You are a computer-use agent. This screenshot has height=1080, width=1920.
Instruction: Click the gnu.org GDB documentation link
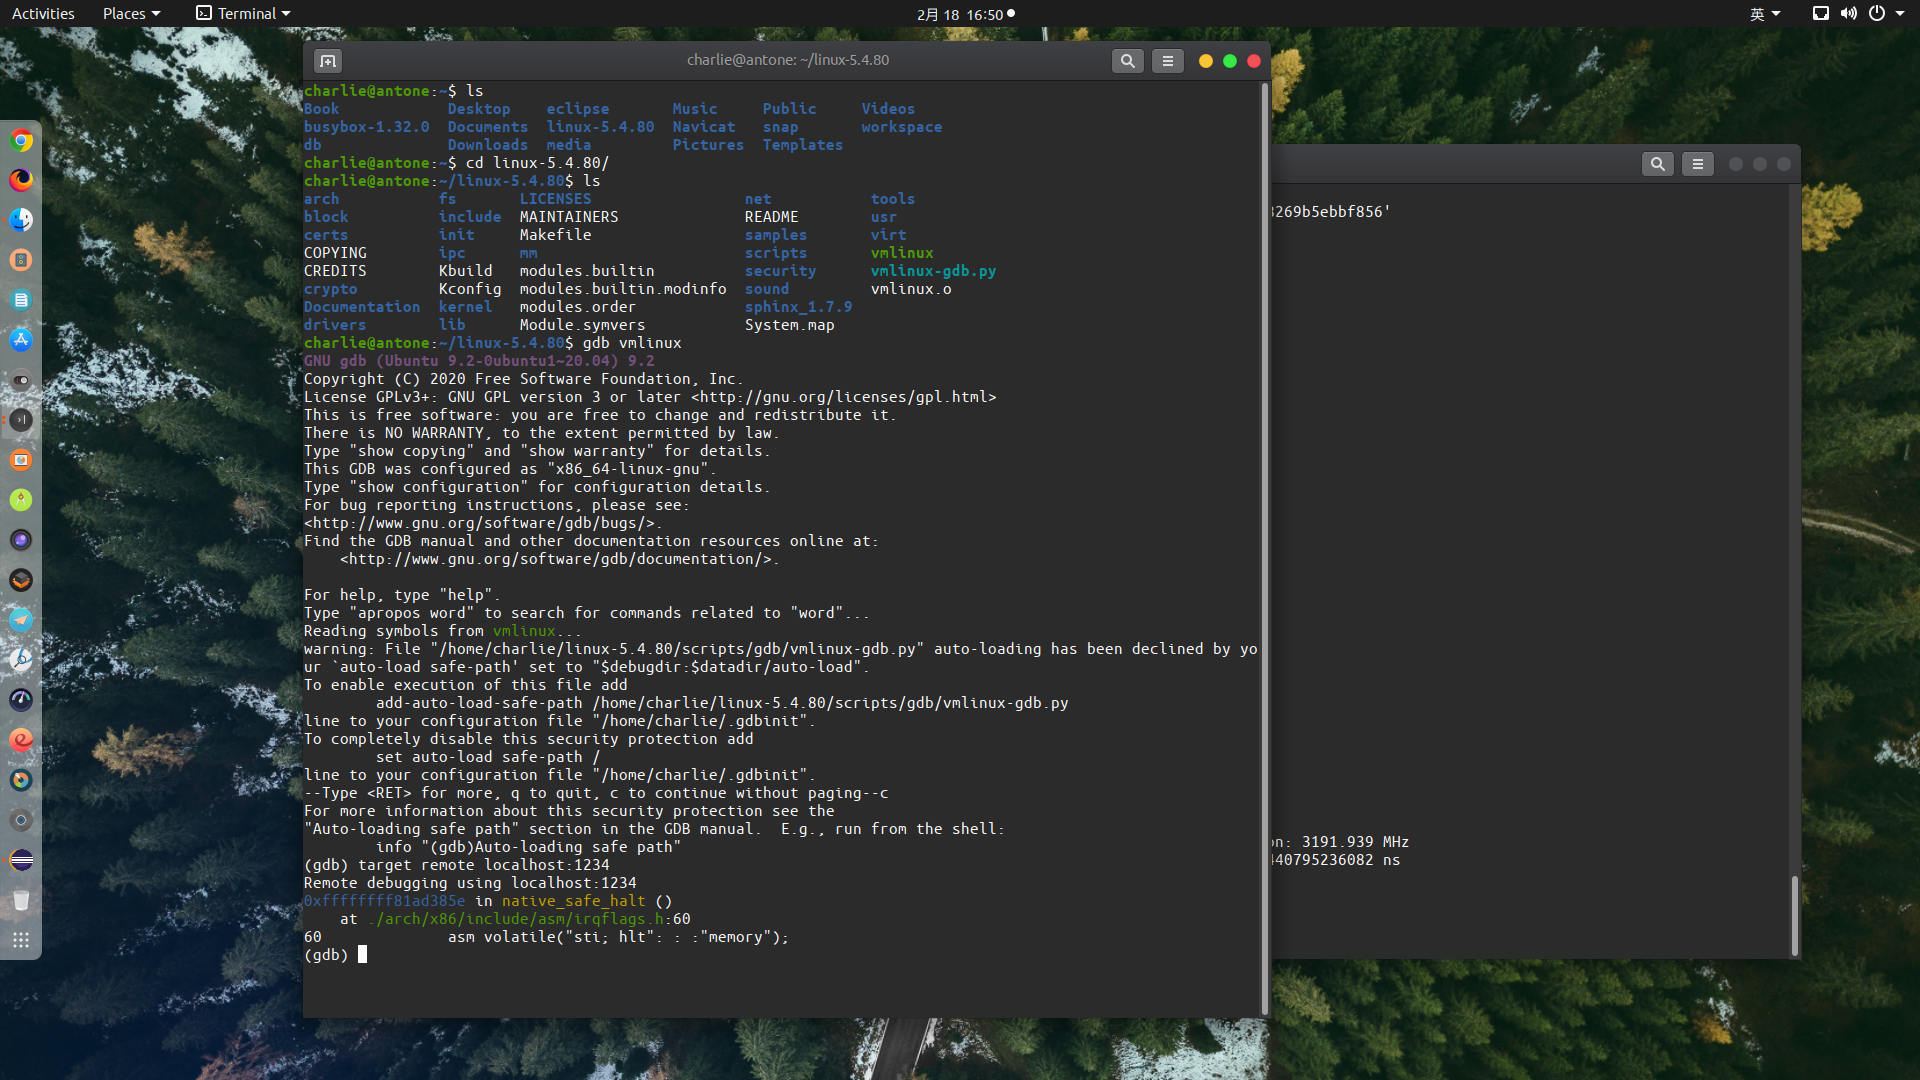560,559
